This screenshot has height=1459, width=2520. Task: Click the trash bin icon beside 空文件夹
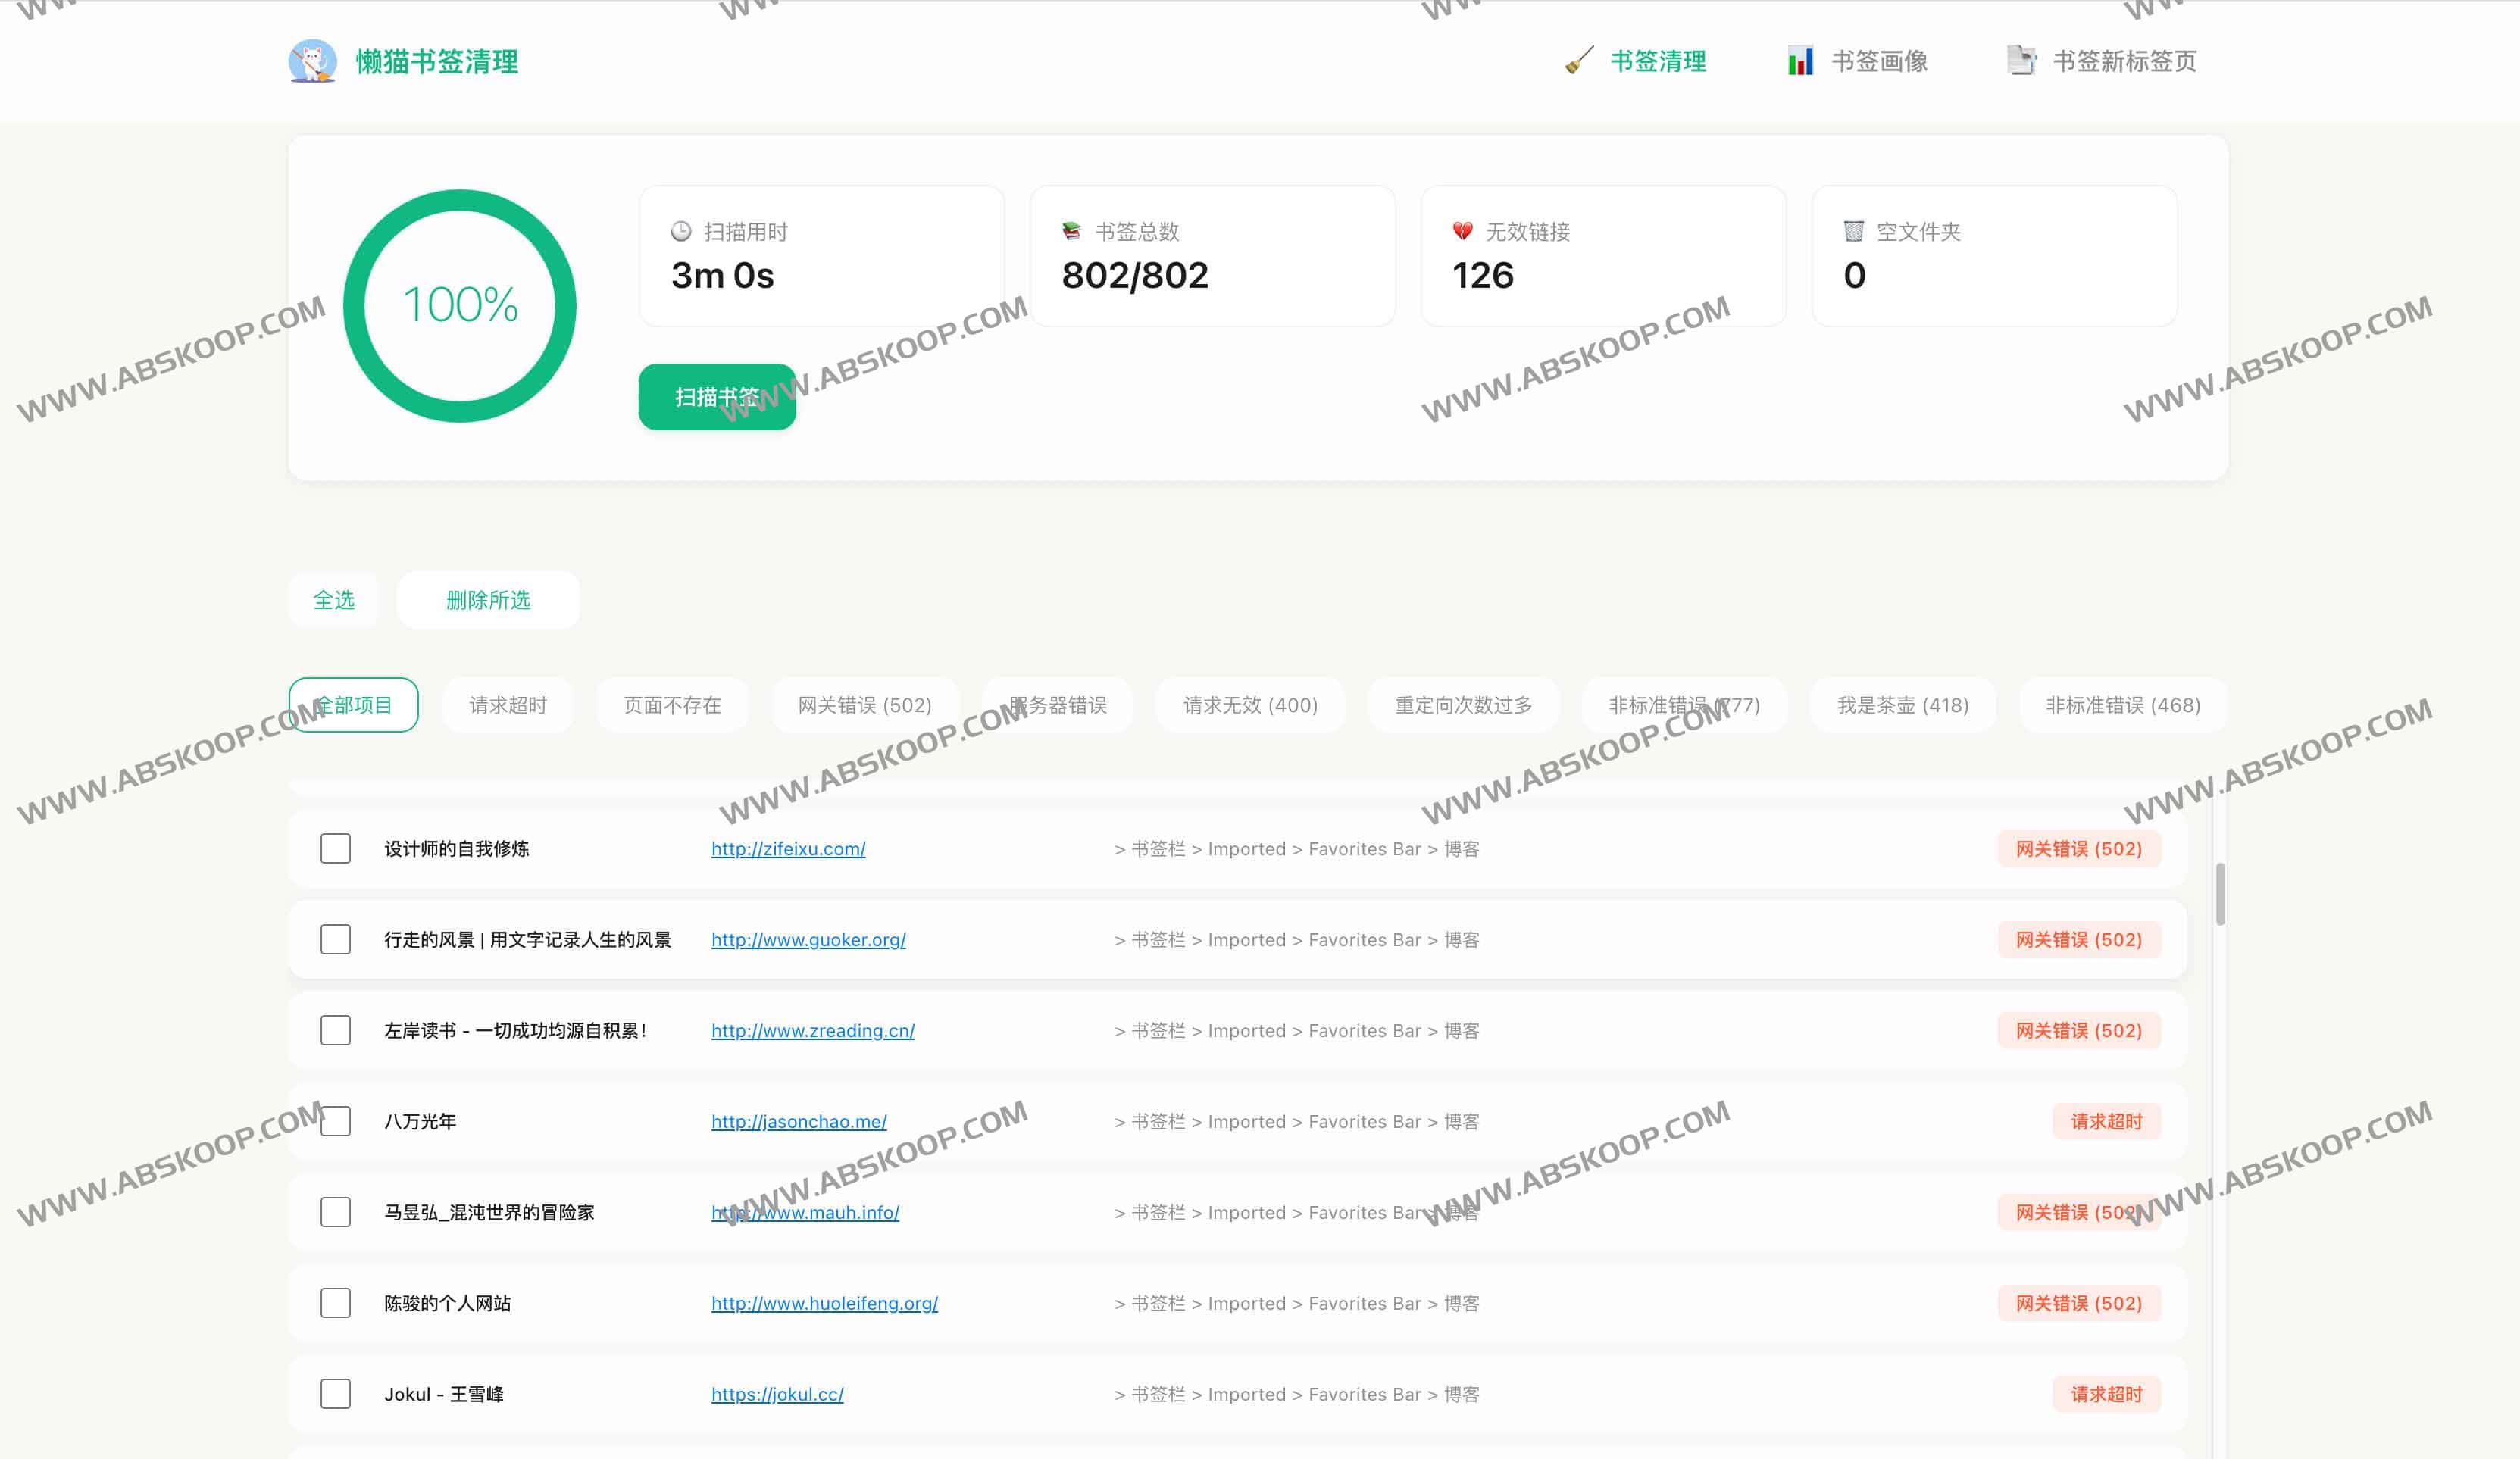pos(1853,232)
